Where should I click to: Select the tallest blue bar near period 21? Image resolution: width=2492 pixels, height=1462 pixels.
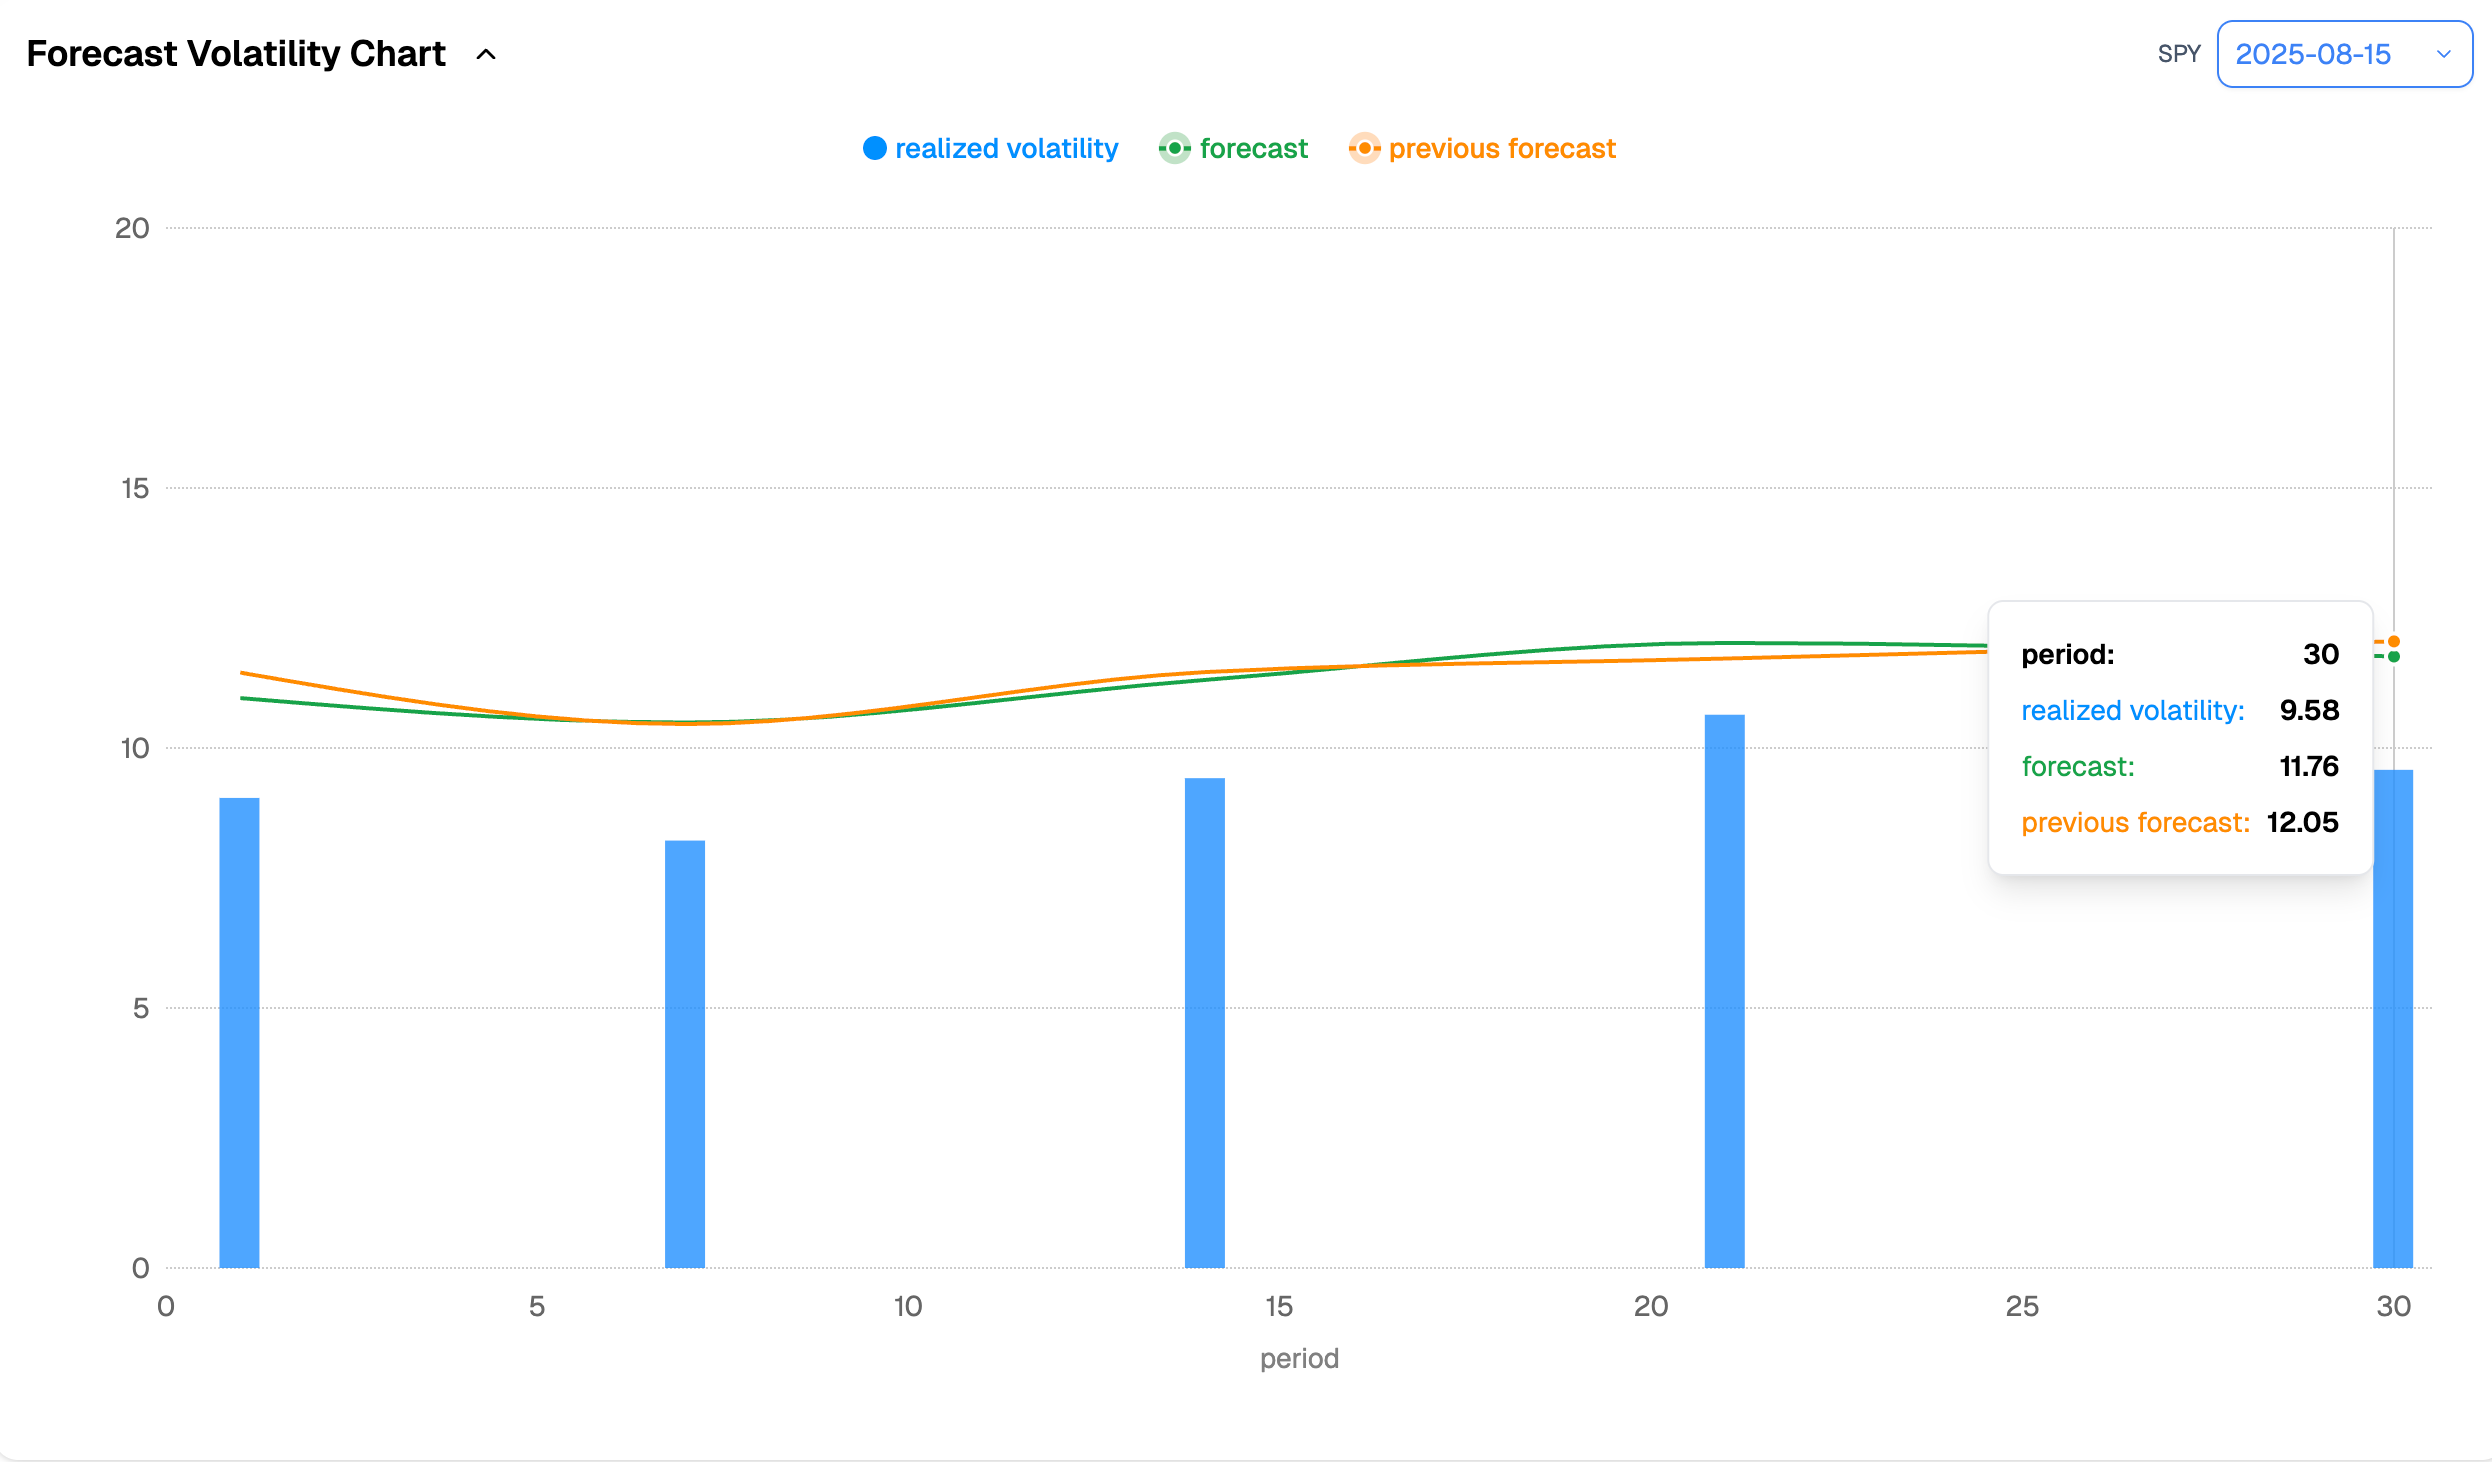tap(1724, 990)
